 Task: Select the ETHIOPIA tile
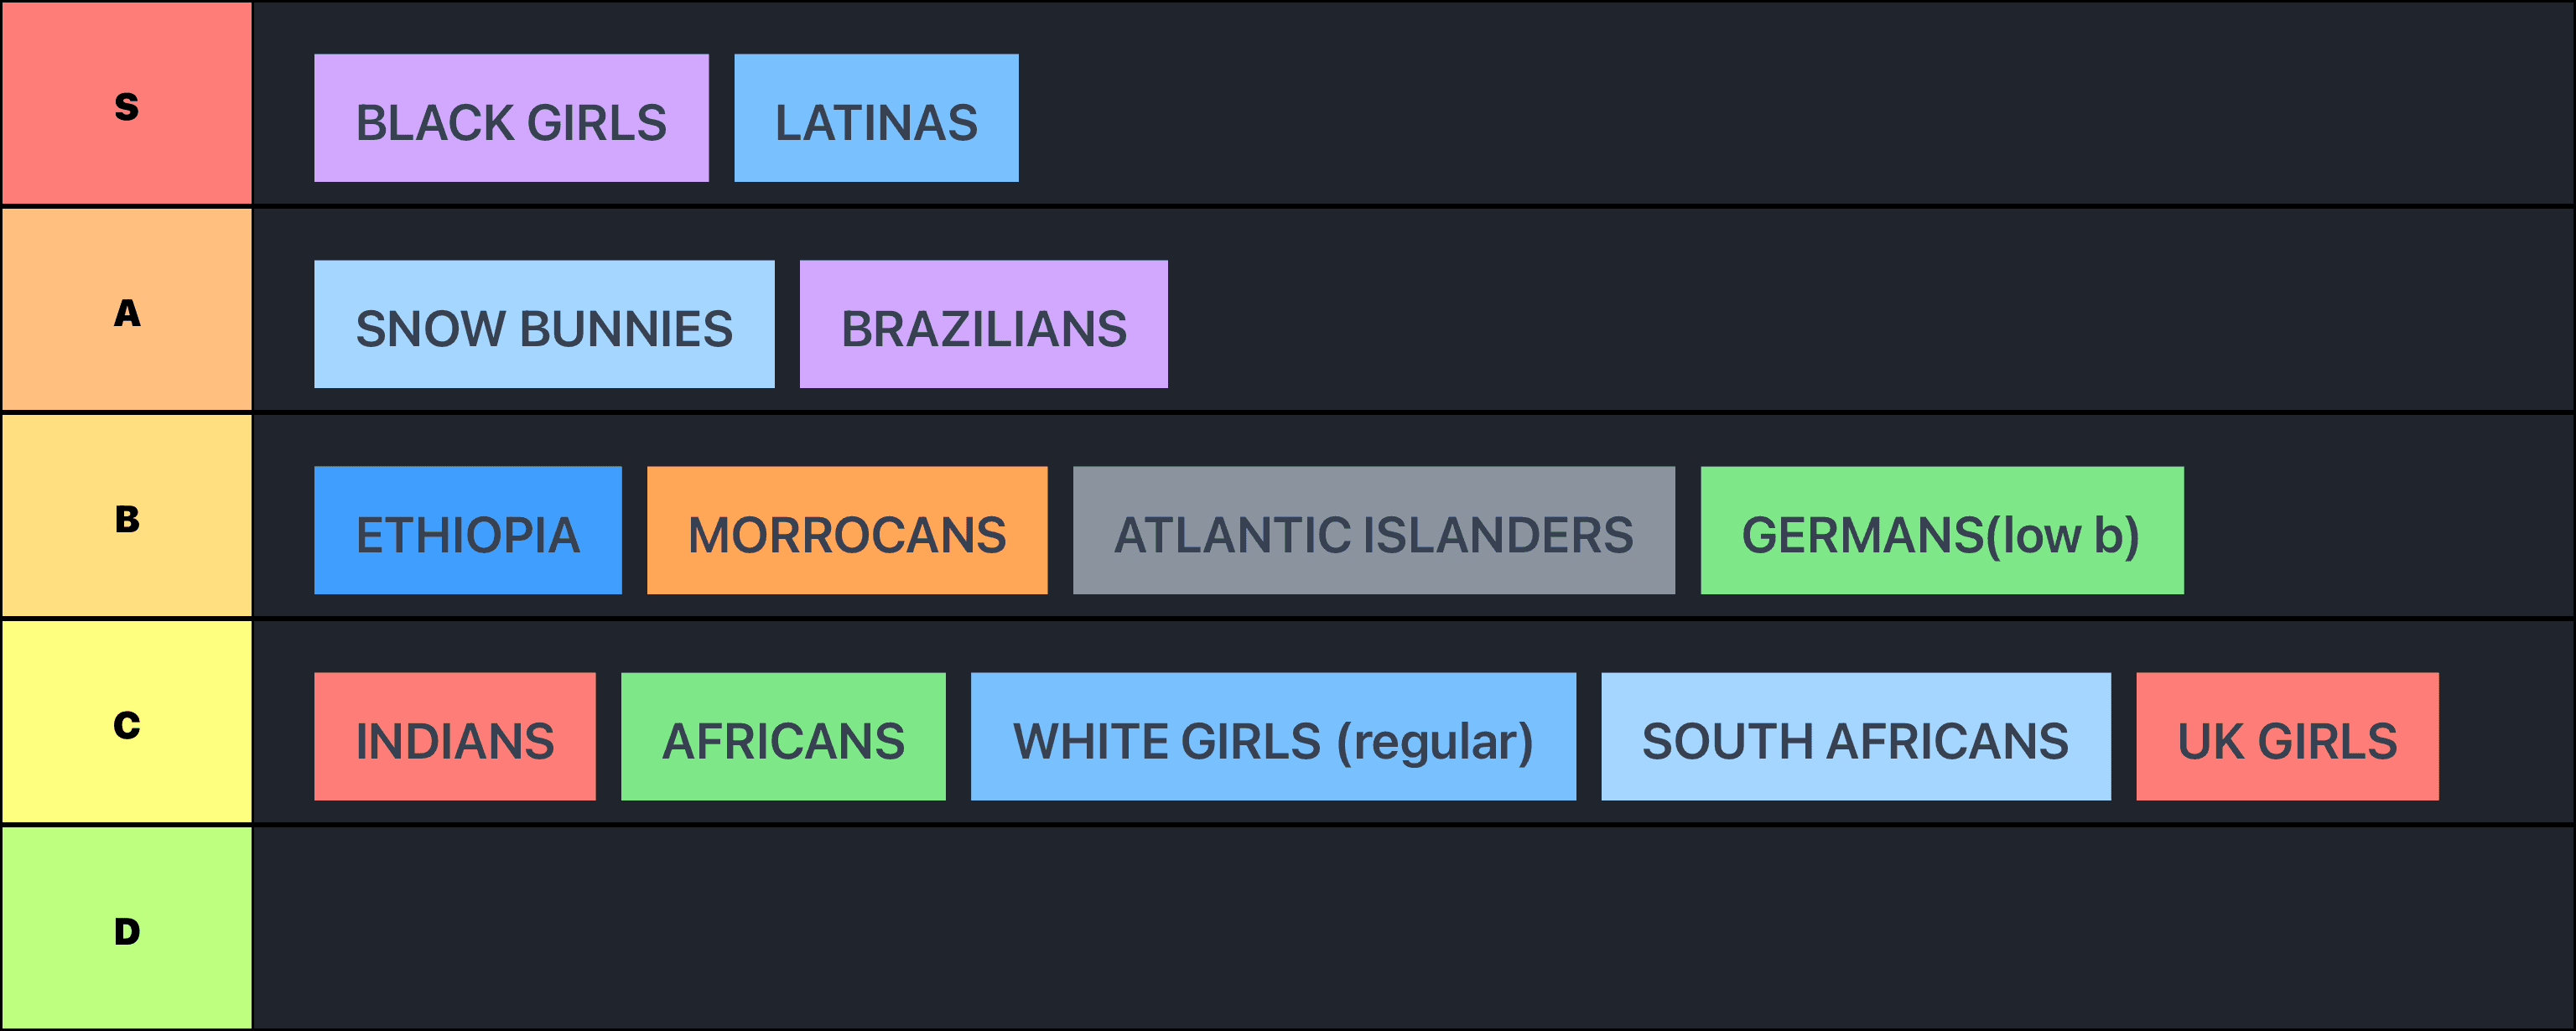[467, 530]
